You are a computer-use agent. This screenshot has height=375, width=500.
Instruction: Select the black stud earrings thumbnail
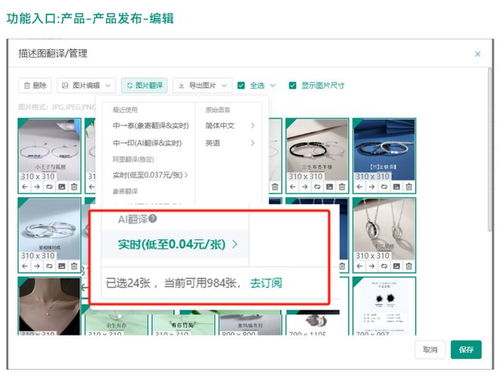pos(384,306)
